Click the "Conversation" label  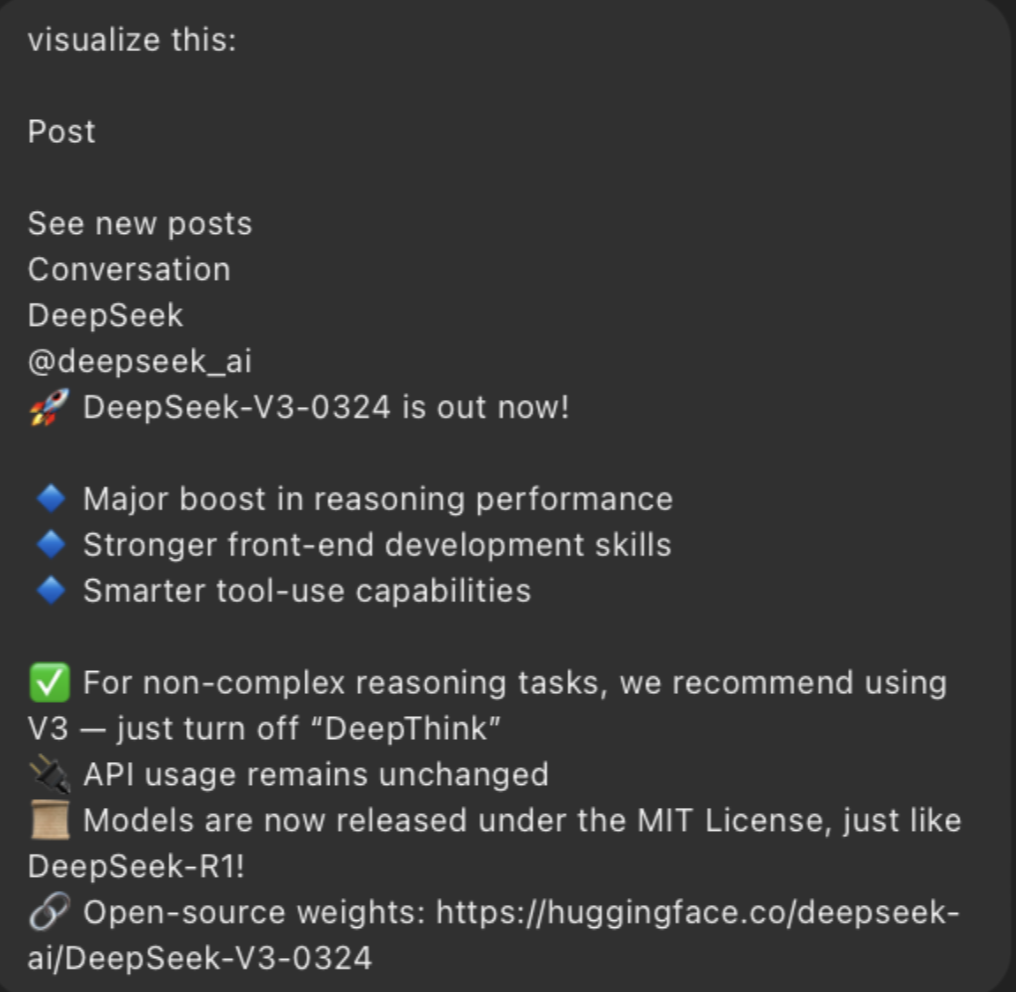(129, 269)
